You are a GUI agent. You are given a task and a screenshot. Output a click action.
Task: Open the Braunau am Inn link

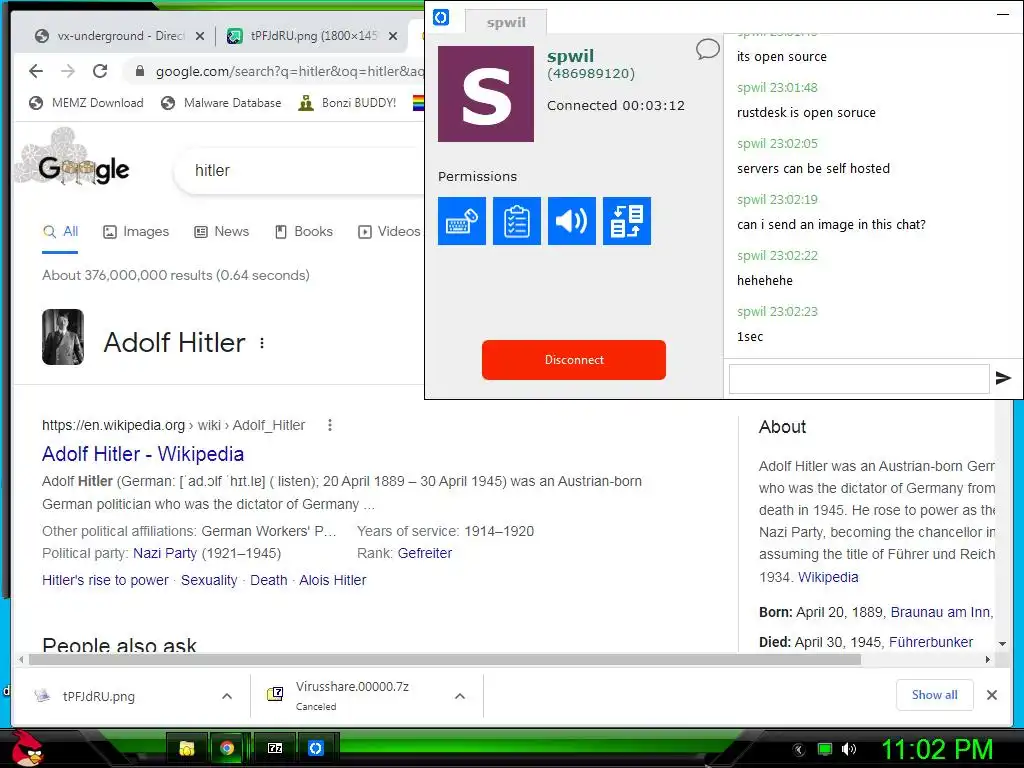coord(941,612)
